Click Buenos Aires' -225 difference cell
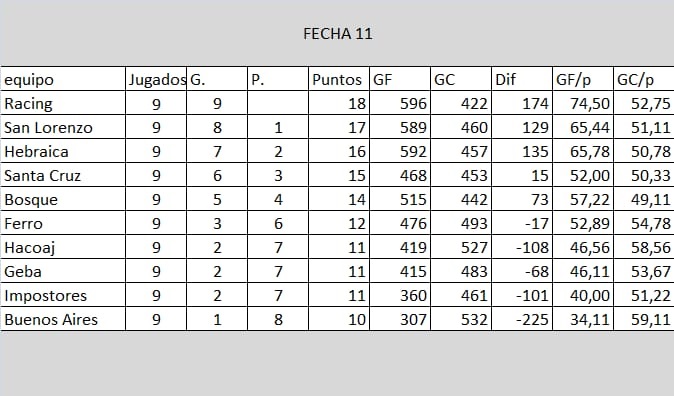674x396 pixels. [x=522, y=319]
